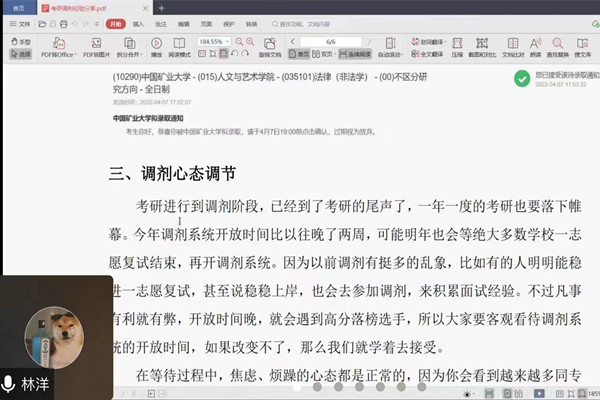The width and height of the screenshot is (600, 400).
Task: Click the PDF转图片 export icon
Action: tap(95, 44)
